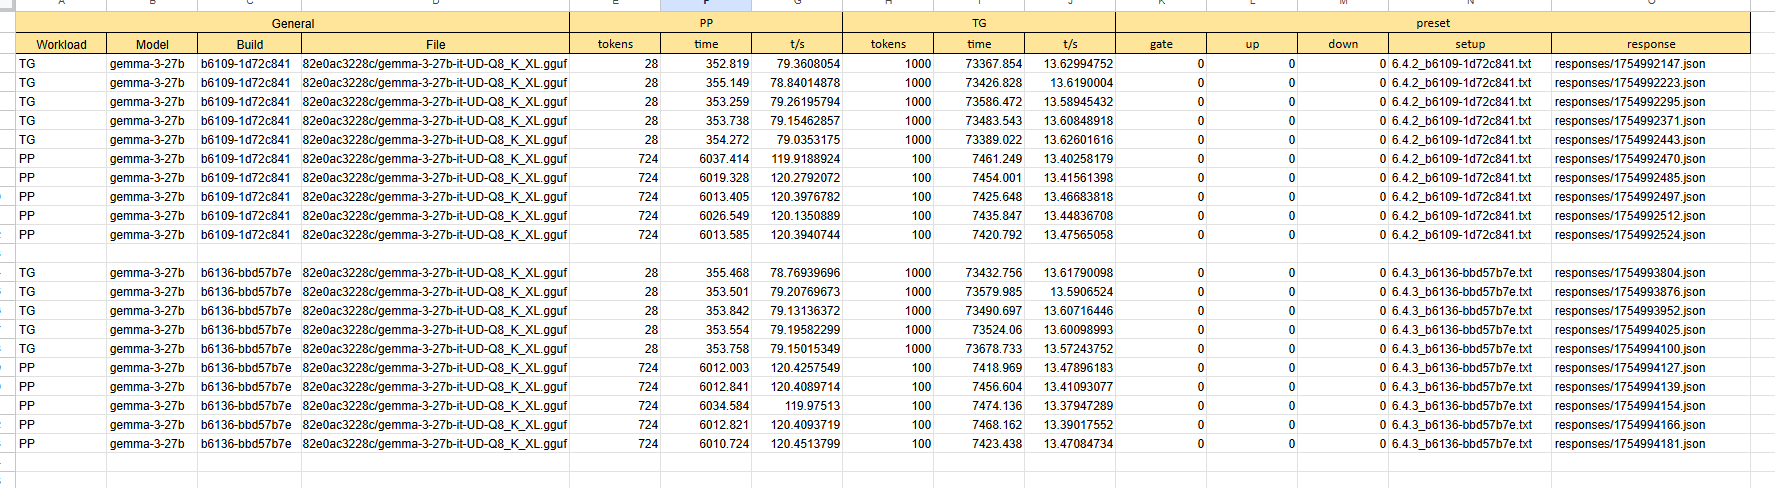Select the cell with 13.62601616

point(1070,139)
